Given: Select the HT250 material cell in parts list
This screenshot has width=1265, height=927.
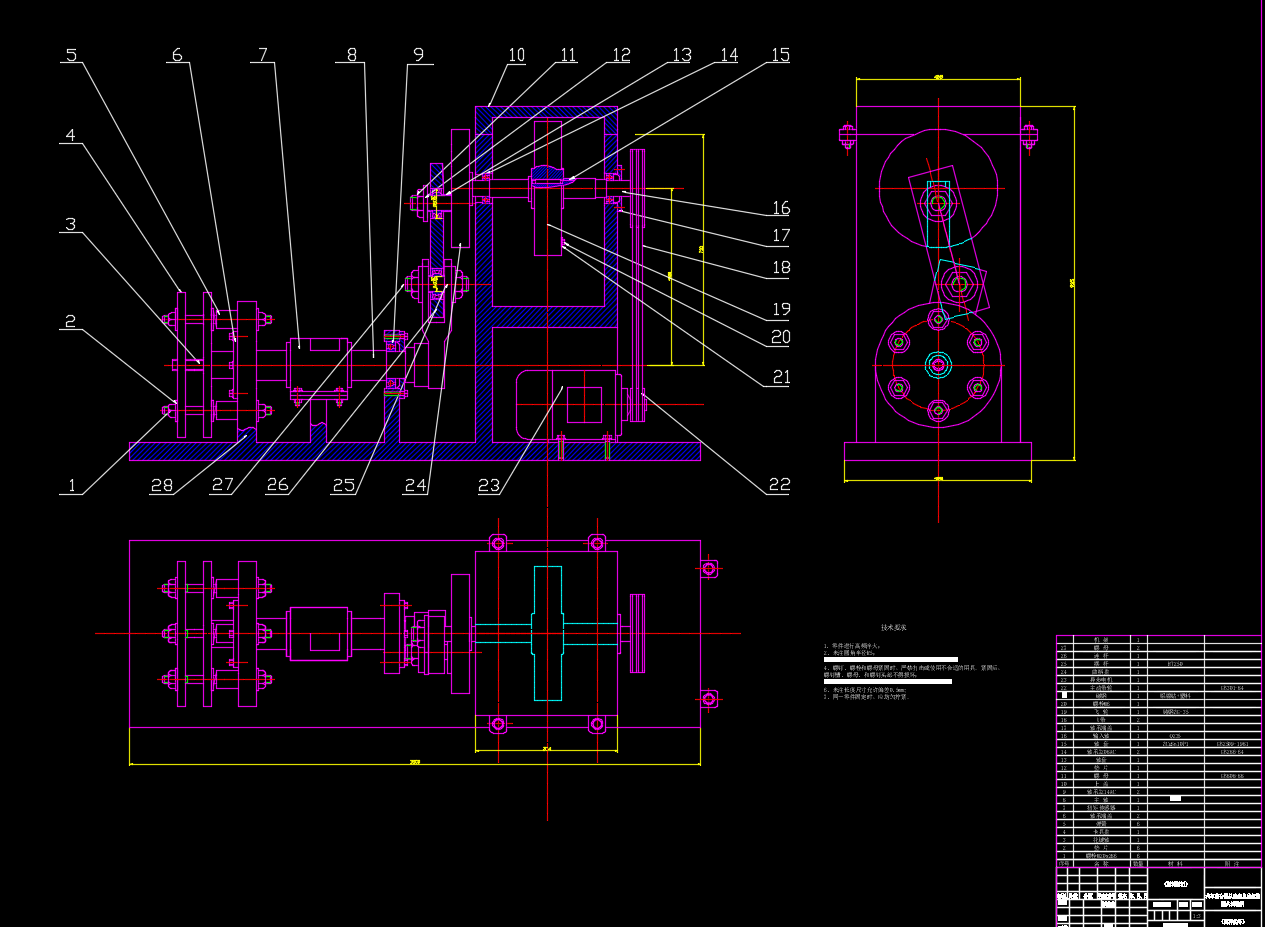Looking at the screenshot, I should click(1175, 663).
